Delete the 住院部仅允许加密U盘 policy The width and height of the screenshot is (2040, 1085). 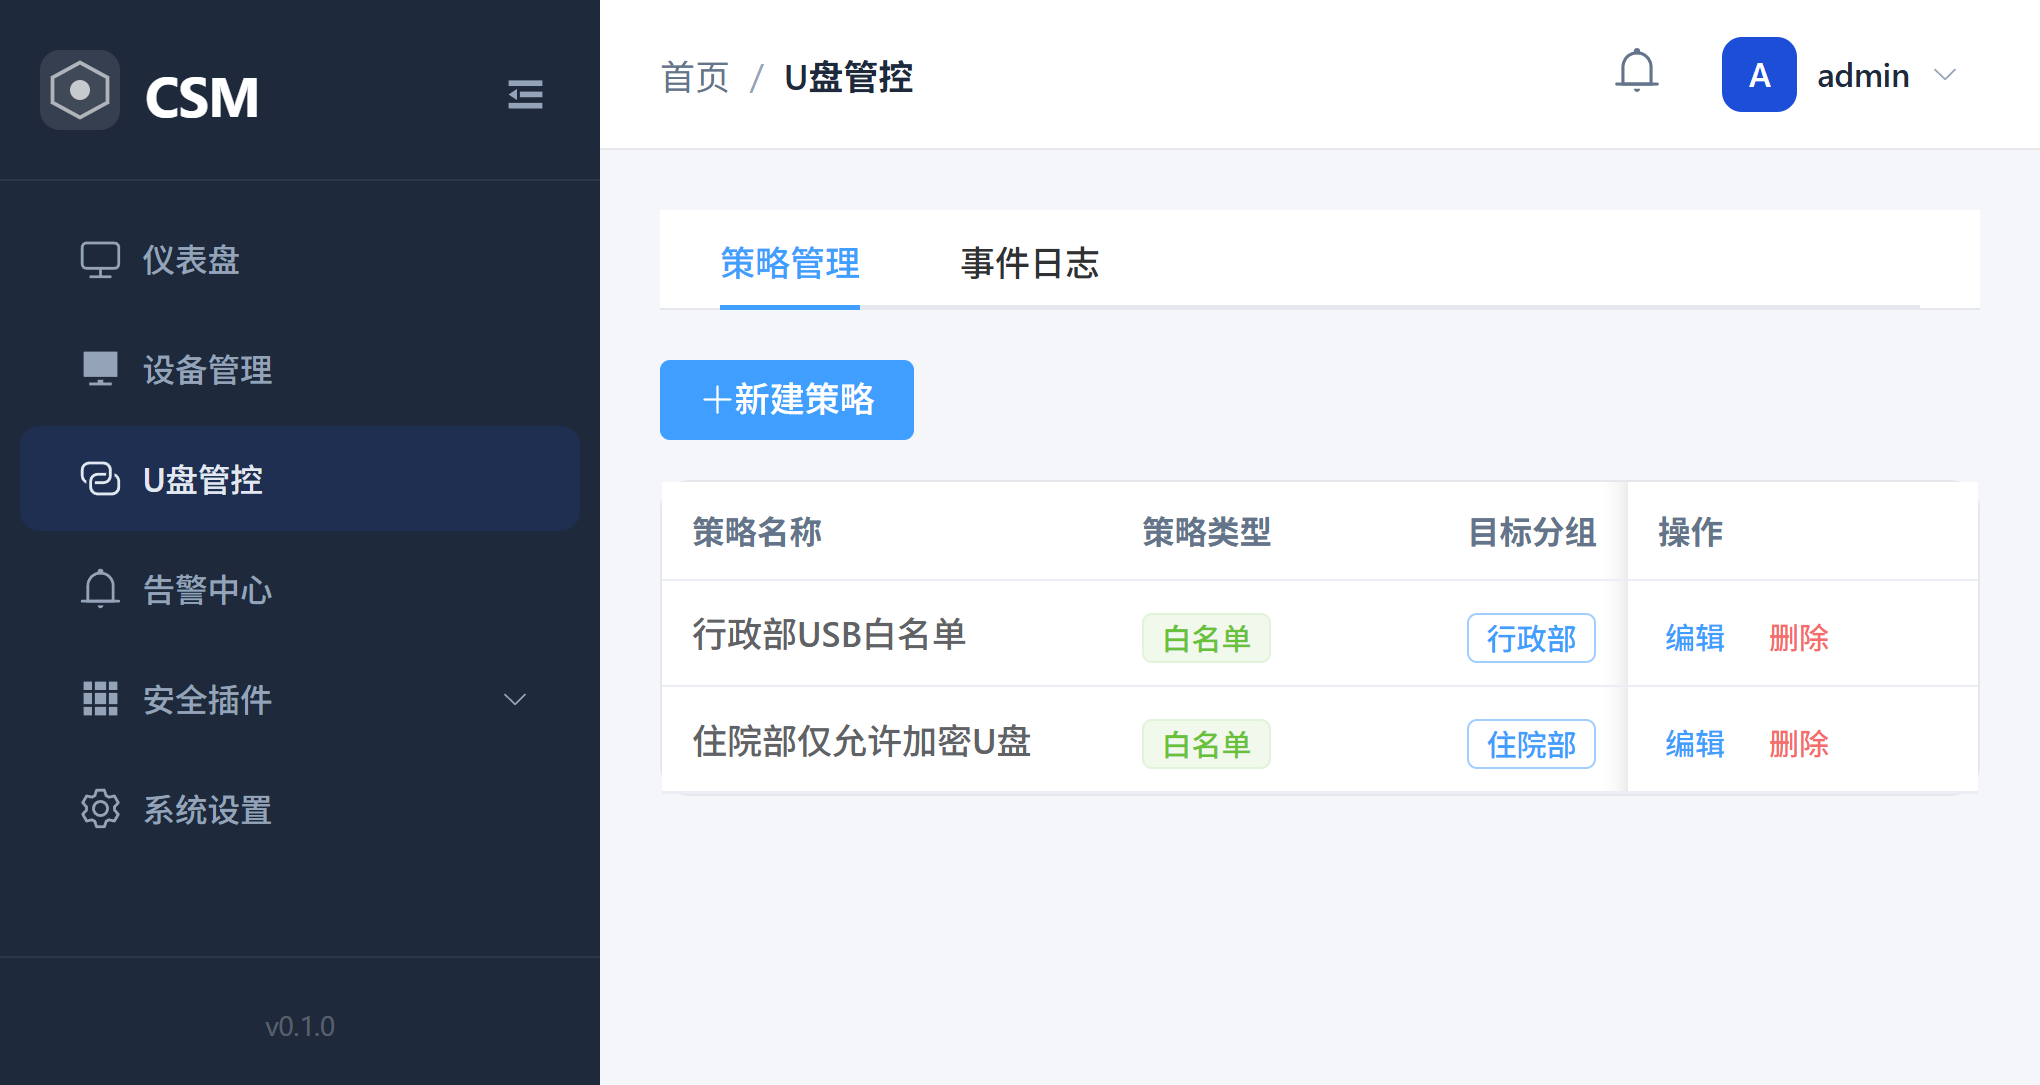click(1798, 744)
